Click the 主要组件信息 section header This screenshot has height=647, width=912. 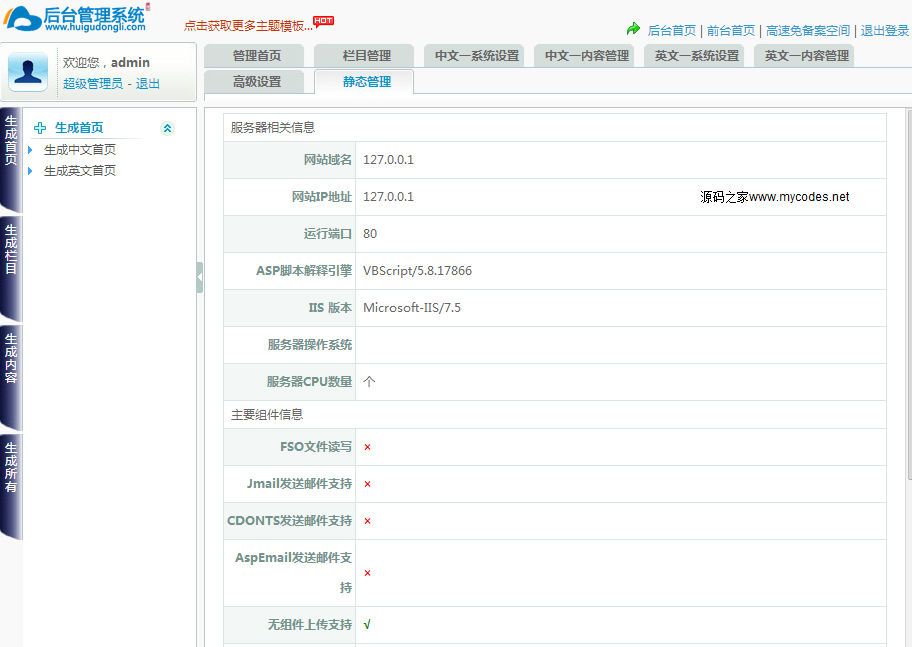point(267,414)
